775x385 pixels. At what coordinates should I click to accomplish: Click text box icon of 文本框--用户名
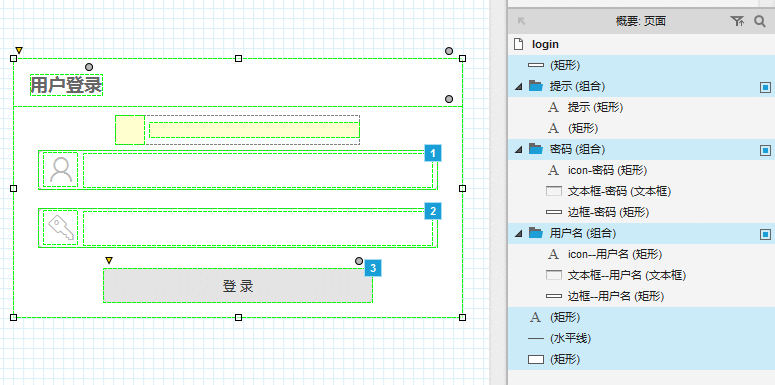(x=554, y=275)
